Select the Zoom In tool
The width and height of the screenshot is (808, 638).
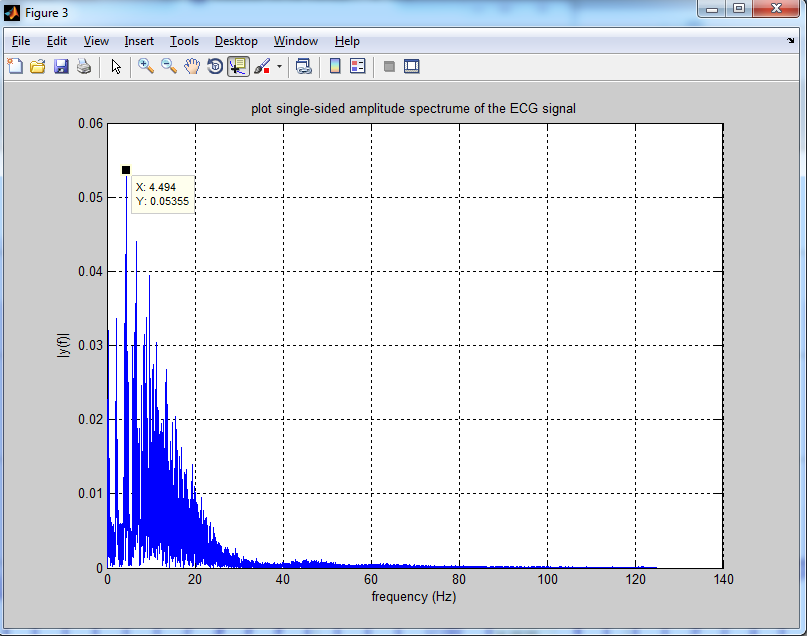[145, 66]
